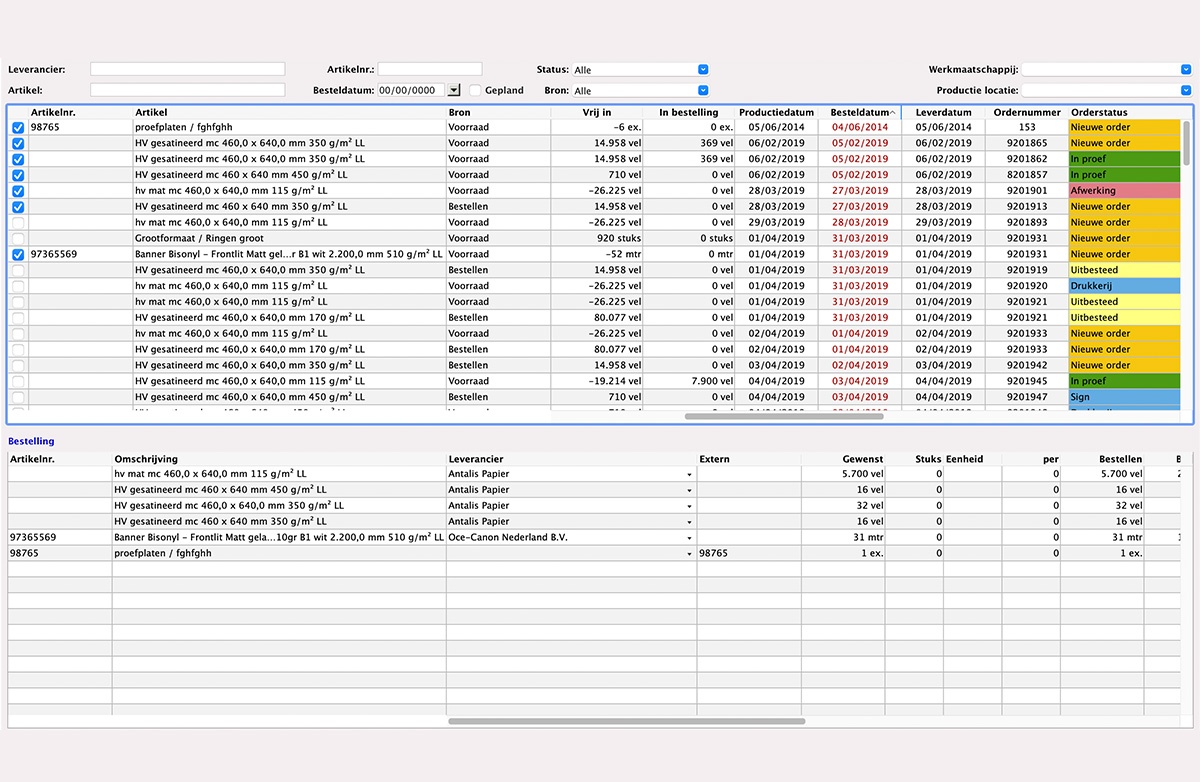Image resolution: width=1200 pixels, height=782 pixels.
Task: Select the blue Sign status cell
Action: click(1125, 397)
